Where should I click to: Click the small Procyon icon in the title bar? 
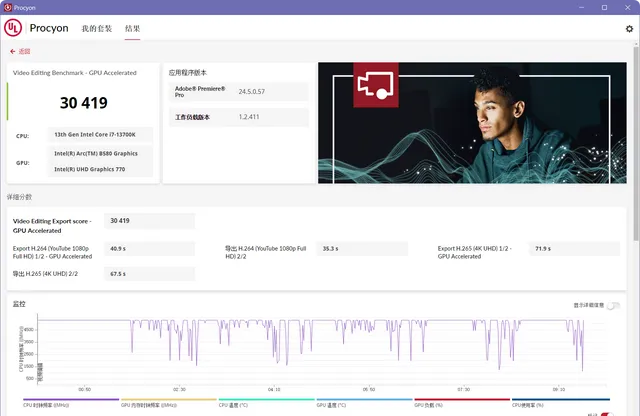(x=9, y=8)
